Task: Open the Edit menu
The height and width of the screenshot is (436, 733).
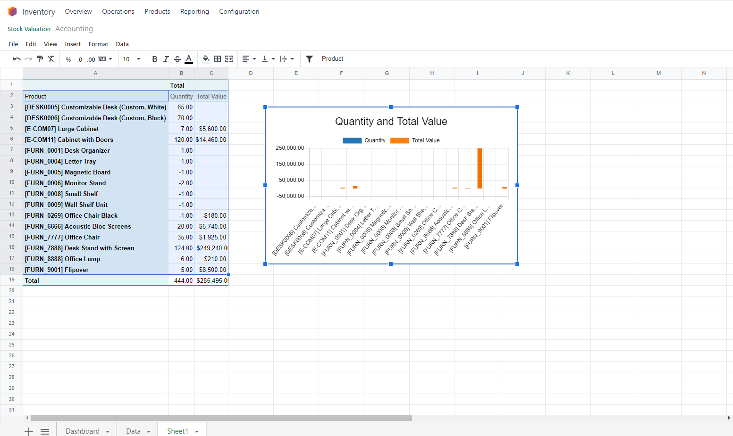Action: click(x=31, y=44)
